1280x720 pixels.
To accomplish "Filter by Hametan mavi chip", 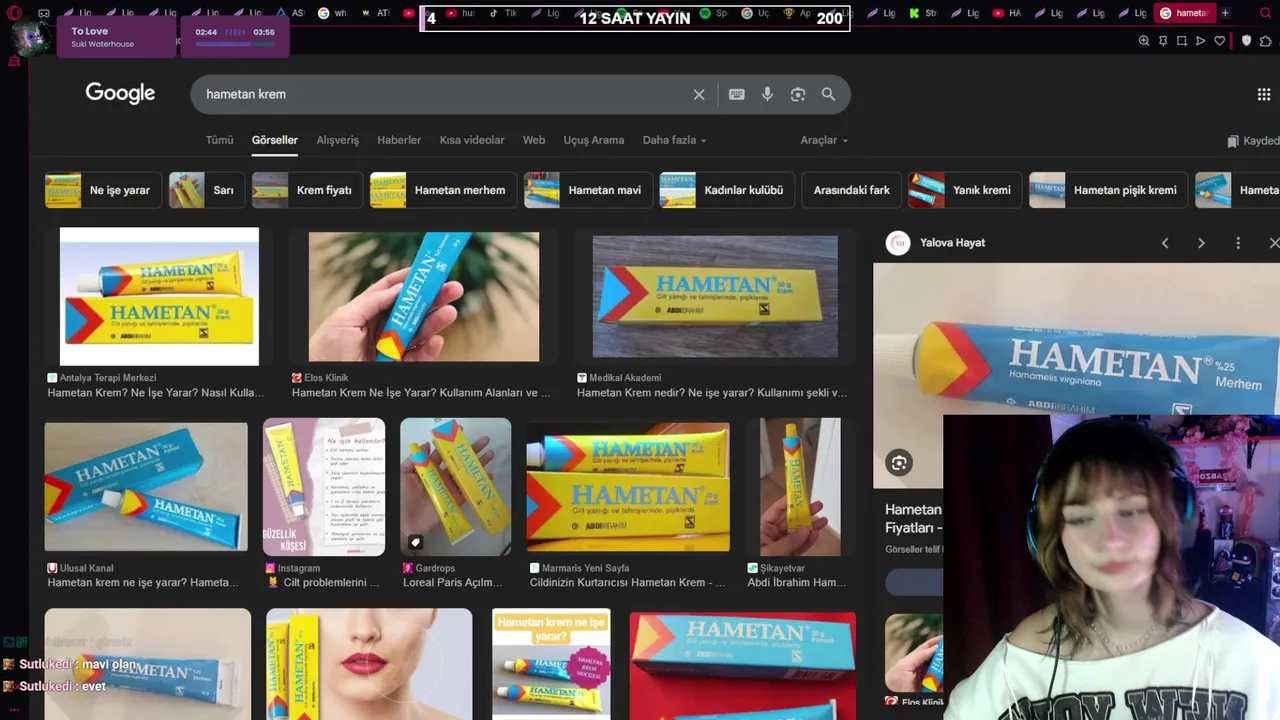I will [589, 190].
